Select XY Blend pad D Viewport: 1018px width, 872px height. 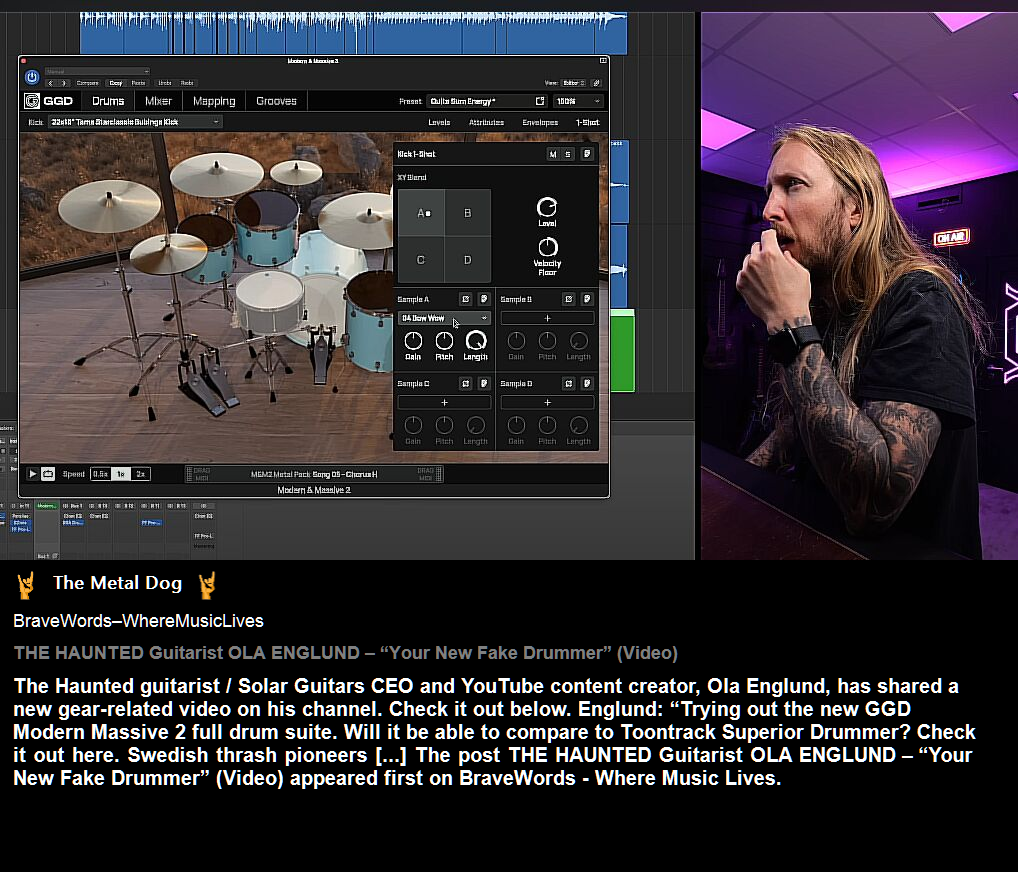[x=468, y=260]
